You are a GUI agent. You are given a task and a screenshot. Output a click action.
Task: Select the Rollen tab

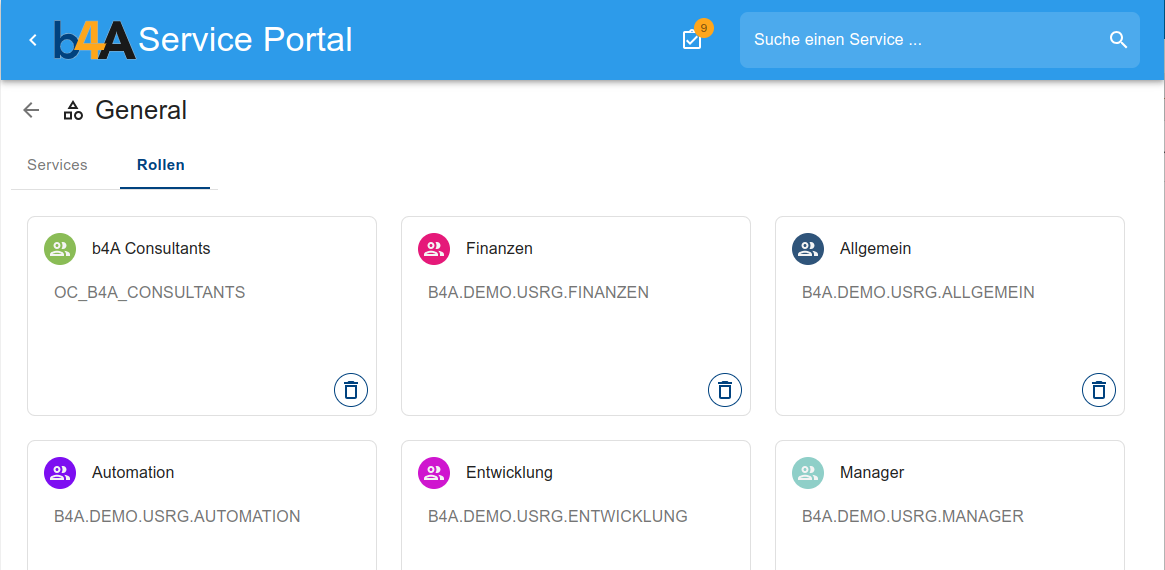coord(161,165)
